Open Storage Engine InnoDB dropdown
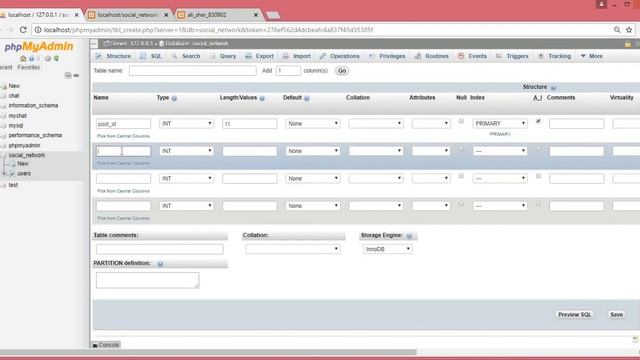640x360 pixels. (388, 249)
